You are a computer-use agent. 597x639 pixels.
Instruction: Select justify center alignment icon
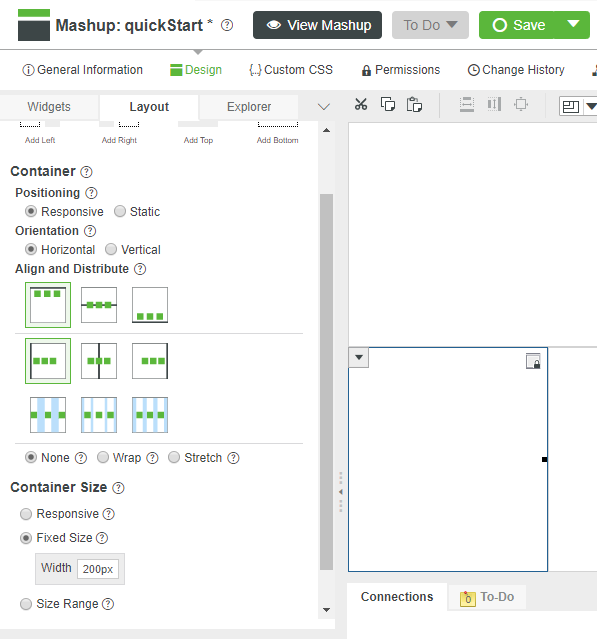coord(99,361)
